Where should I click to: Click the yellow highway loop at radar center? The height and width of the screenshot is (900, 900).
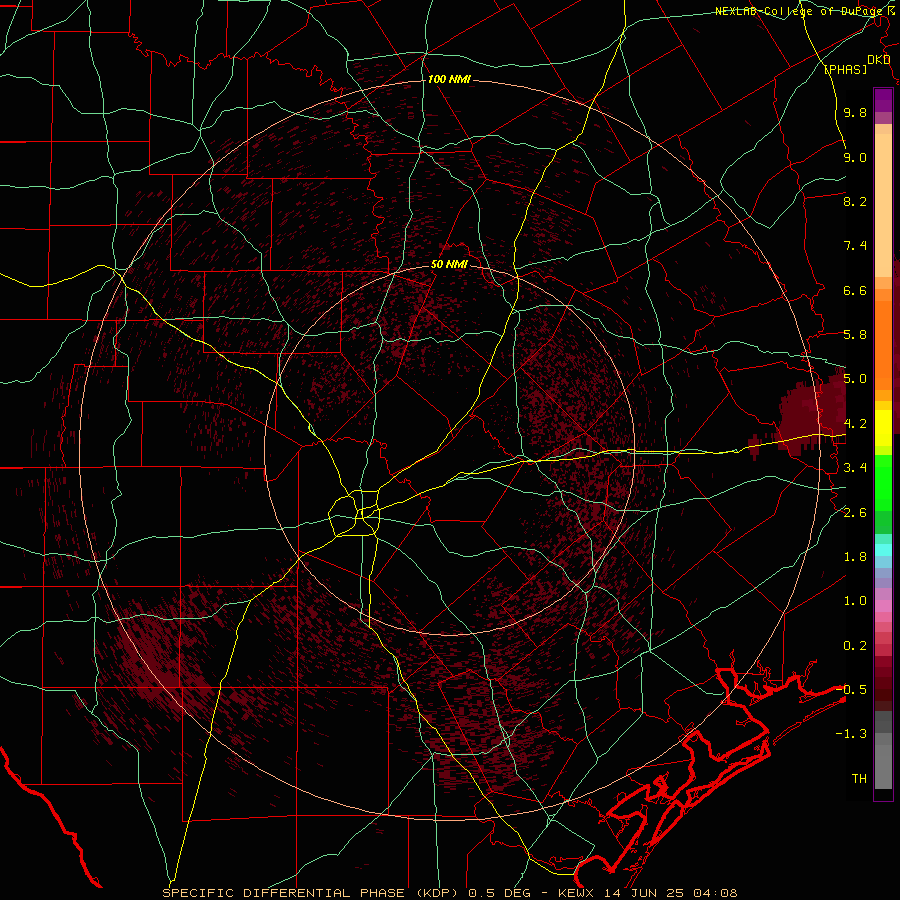click(x=355, y=513)
